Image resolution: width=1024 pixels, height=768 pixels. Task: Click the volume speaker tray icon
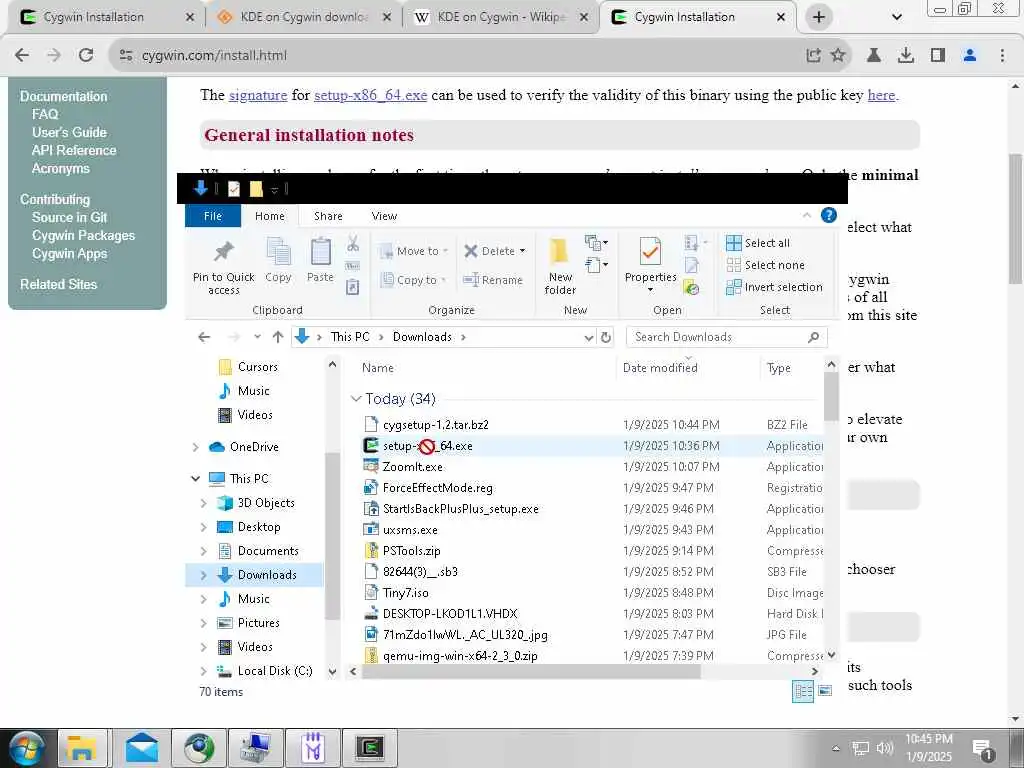click(x=884, y=748)
